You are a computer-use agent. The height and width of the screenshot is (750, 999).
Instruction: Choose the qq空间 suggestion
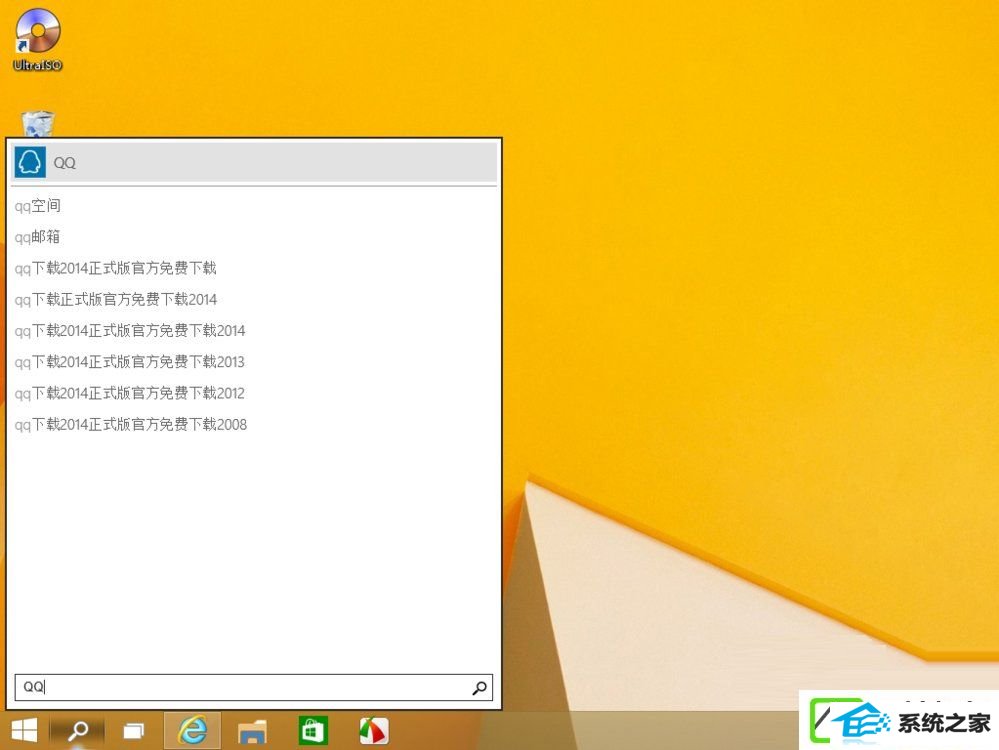[38, 206]
